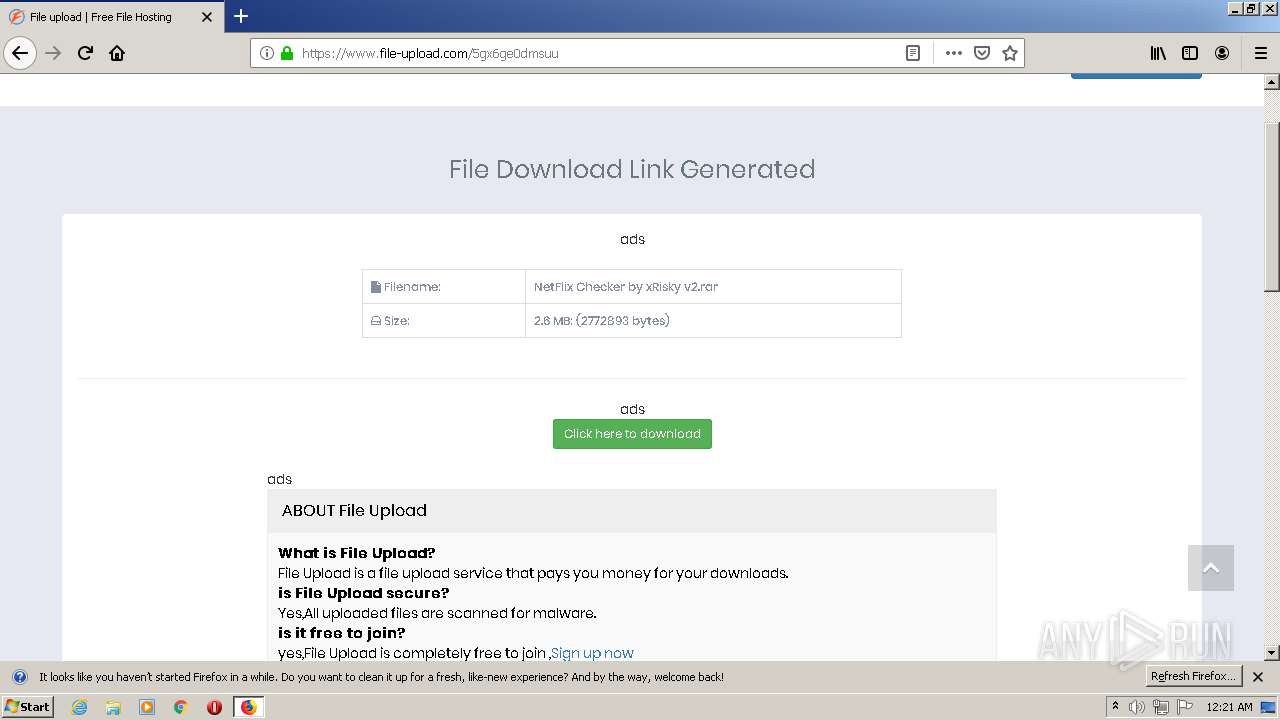
Task: Click Refresh Firefox button in notification bar
Action: click(1193, 677)
